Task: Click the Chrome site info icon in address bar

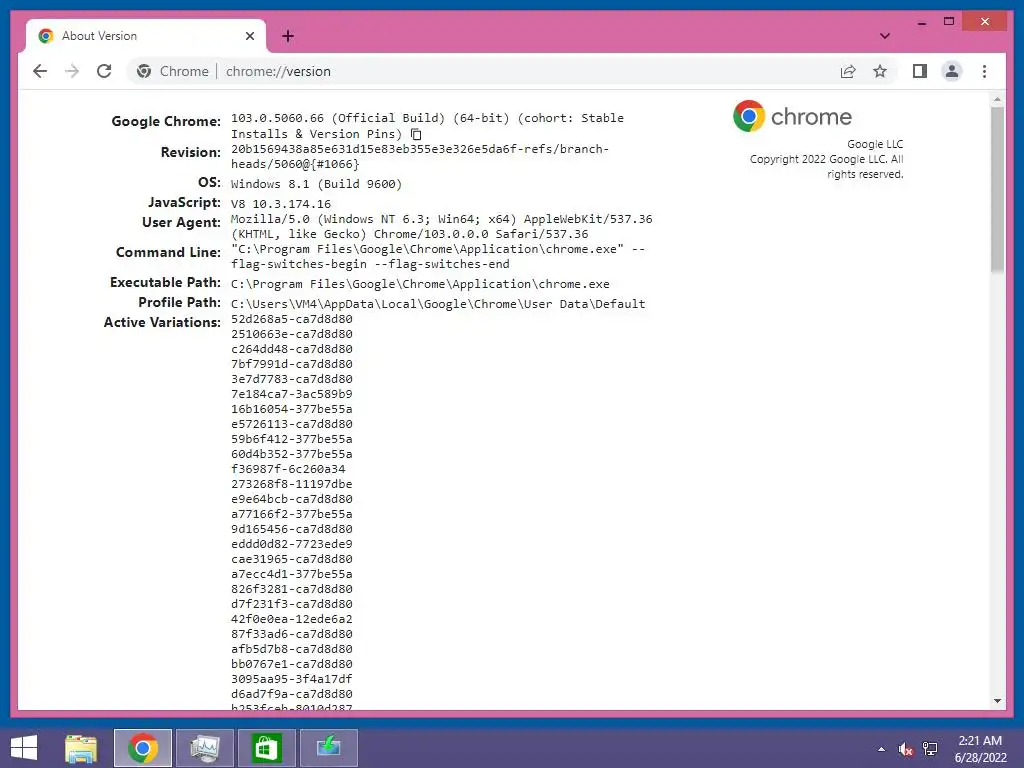Action: (x=144, y=71)
